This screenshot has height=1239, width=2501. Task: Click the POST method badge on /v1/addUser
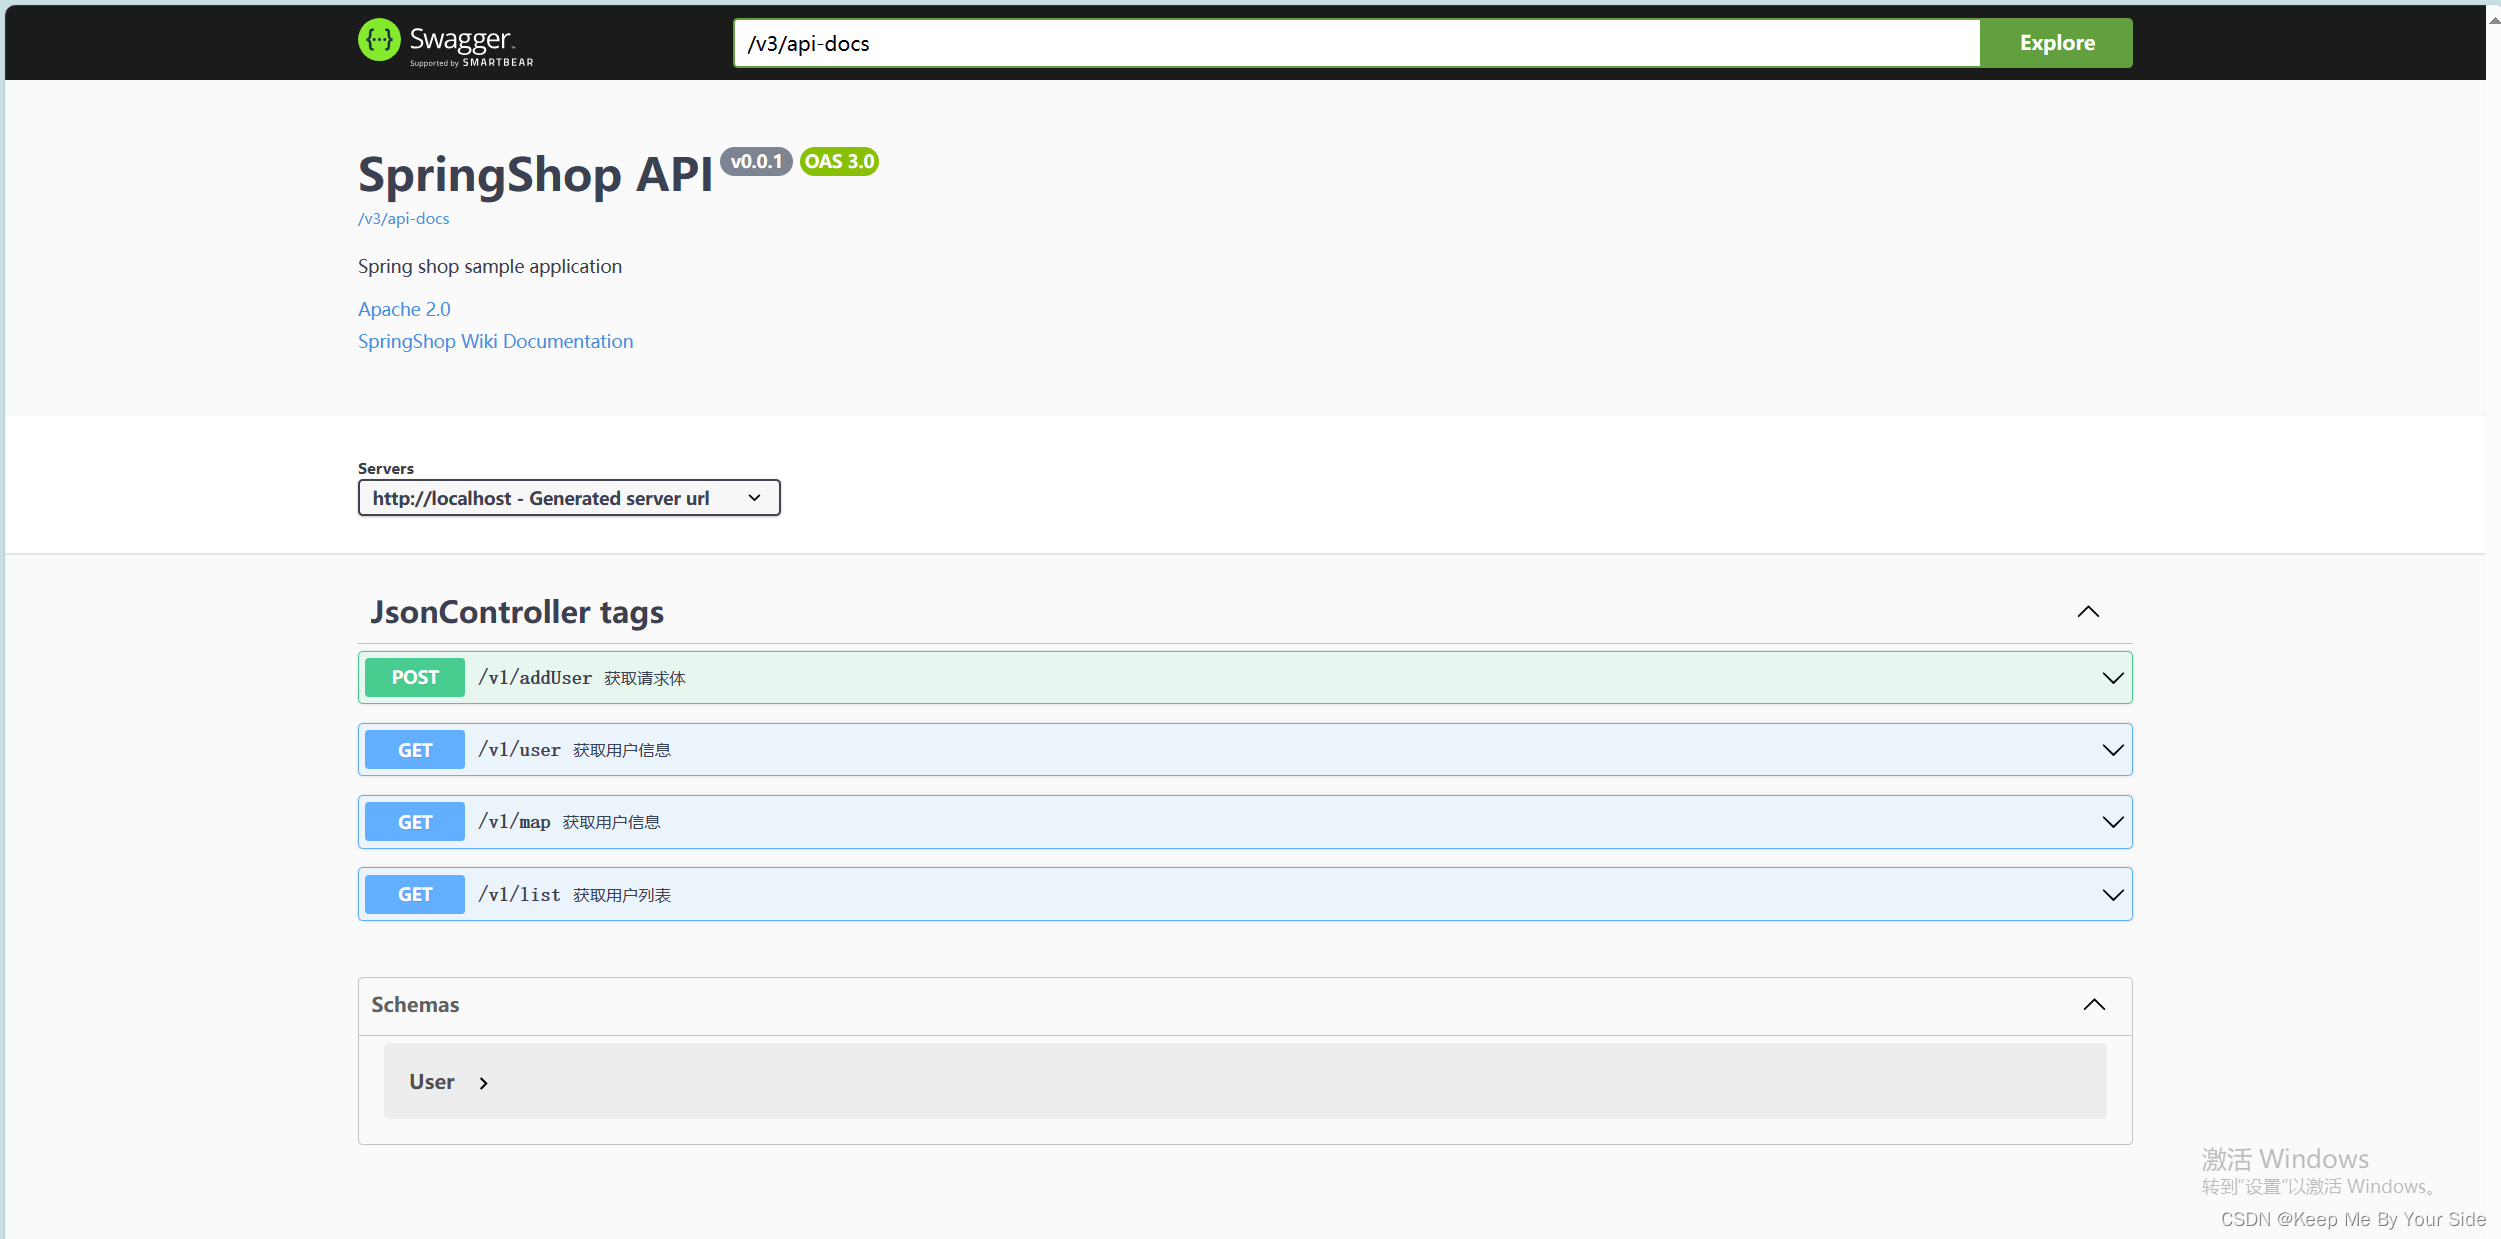(414, 677)
